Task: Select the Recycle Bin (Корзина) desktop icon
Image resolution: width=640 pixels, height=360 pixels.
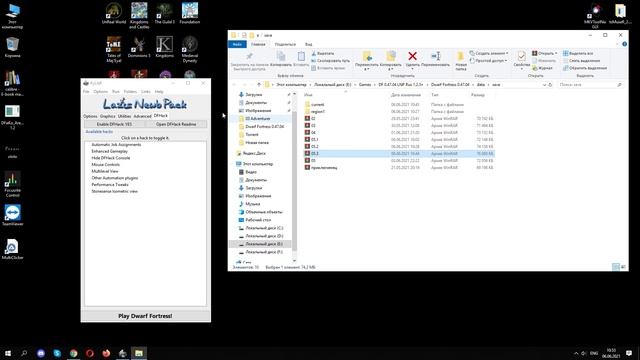Action: (x=12, y=47)
